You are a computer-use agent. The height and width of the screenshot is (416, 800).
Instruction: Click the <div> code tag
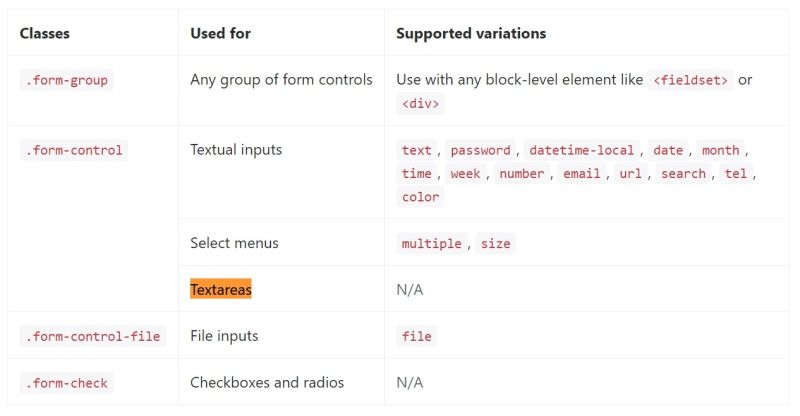click(421, 104)
